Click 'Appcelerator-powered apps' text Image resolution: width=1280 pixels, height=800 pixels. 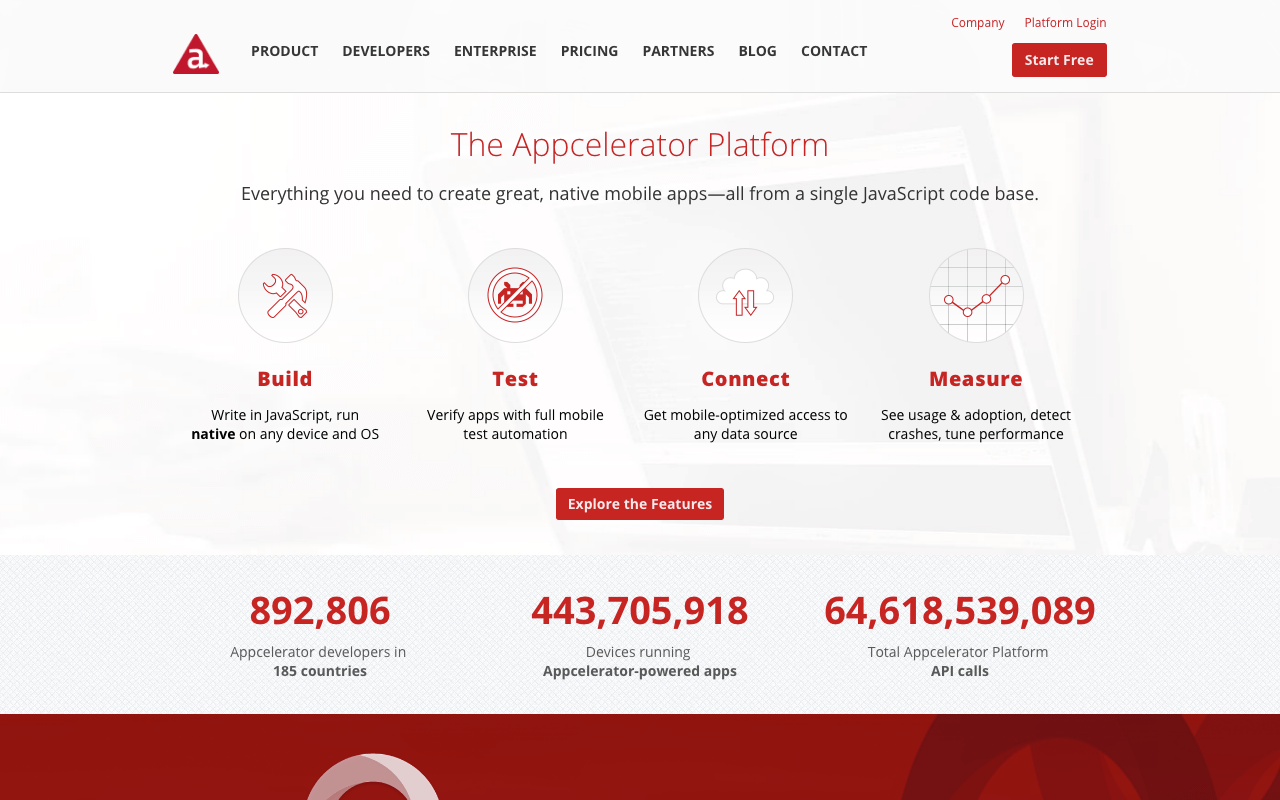[640, 671]
